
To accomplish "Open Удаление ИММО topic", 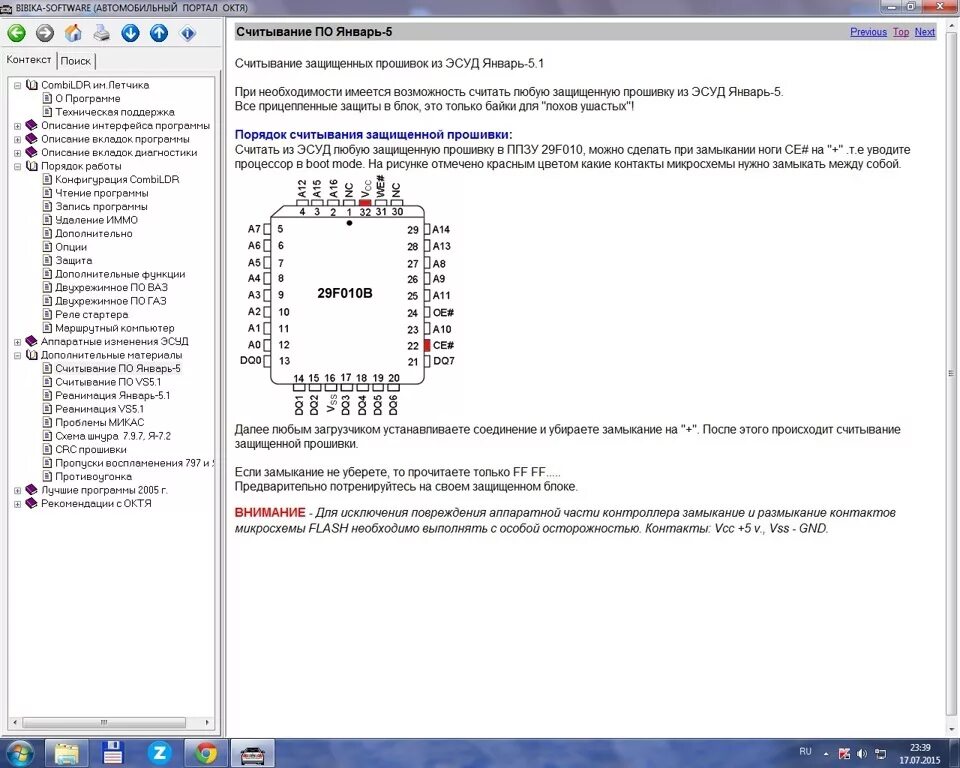I will tap(96, 220).
